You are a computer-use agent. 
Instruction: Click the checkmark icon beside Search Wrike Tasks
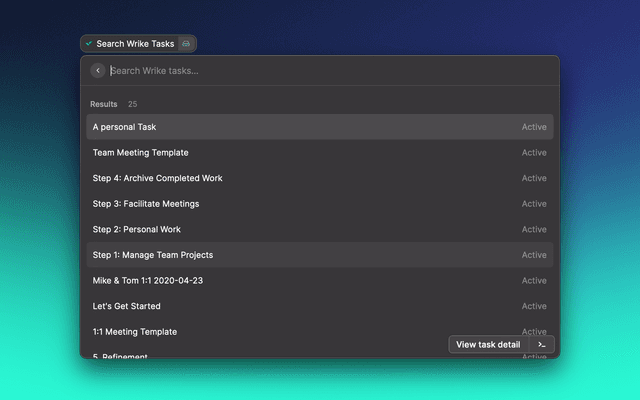89,44
